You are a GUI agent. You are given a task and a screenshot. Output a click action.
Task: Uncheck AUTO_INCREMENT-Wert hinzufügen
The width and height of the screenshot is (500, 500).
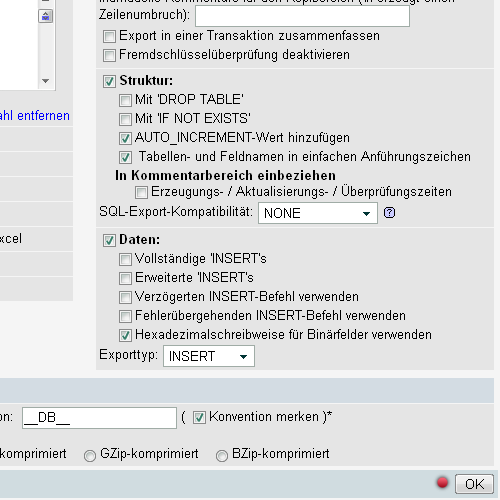(x=125, y=138)
